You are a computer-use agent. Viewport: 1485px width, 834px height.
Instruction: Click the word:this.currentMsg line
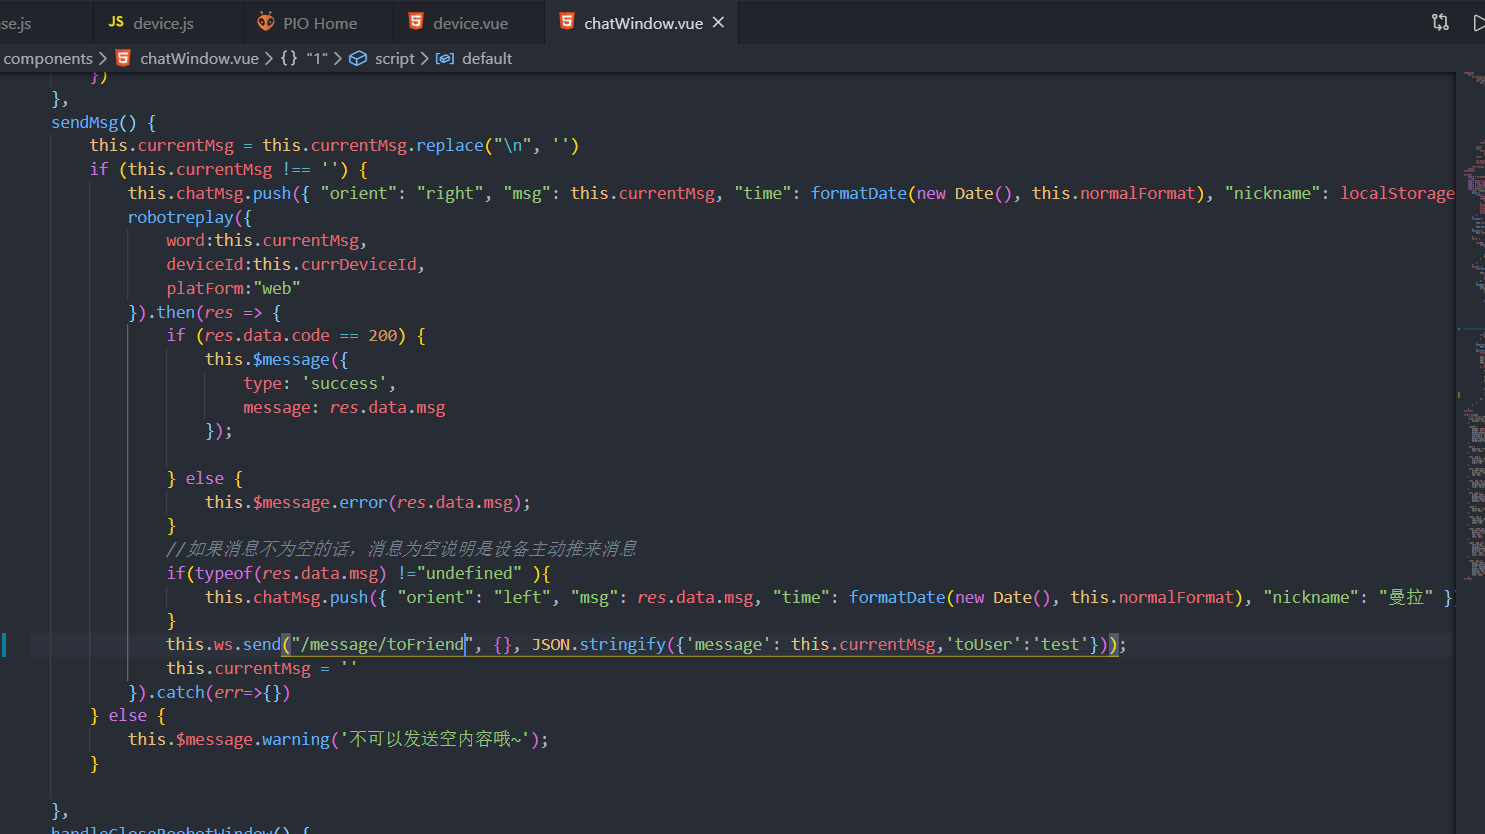click(x=266, y=240)
